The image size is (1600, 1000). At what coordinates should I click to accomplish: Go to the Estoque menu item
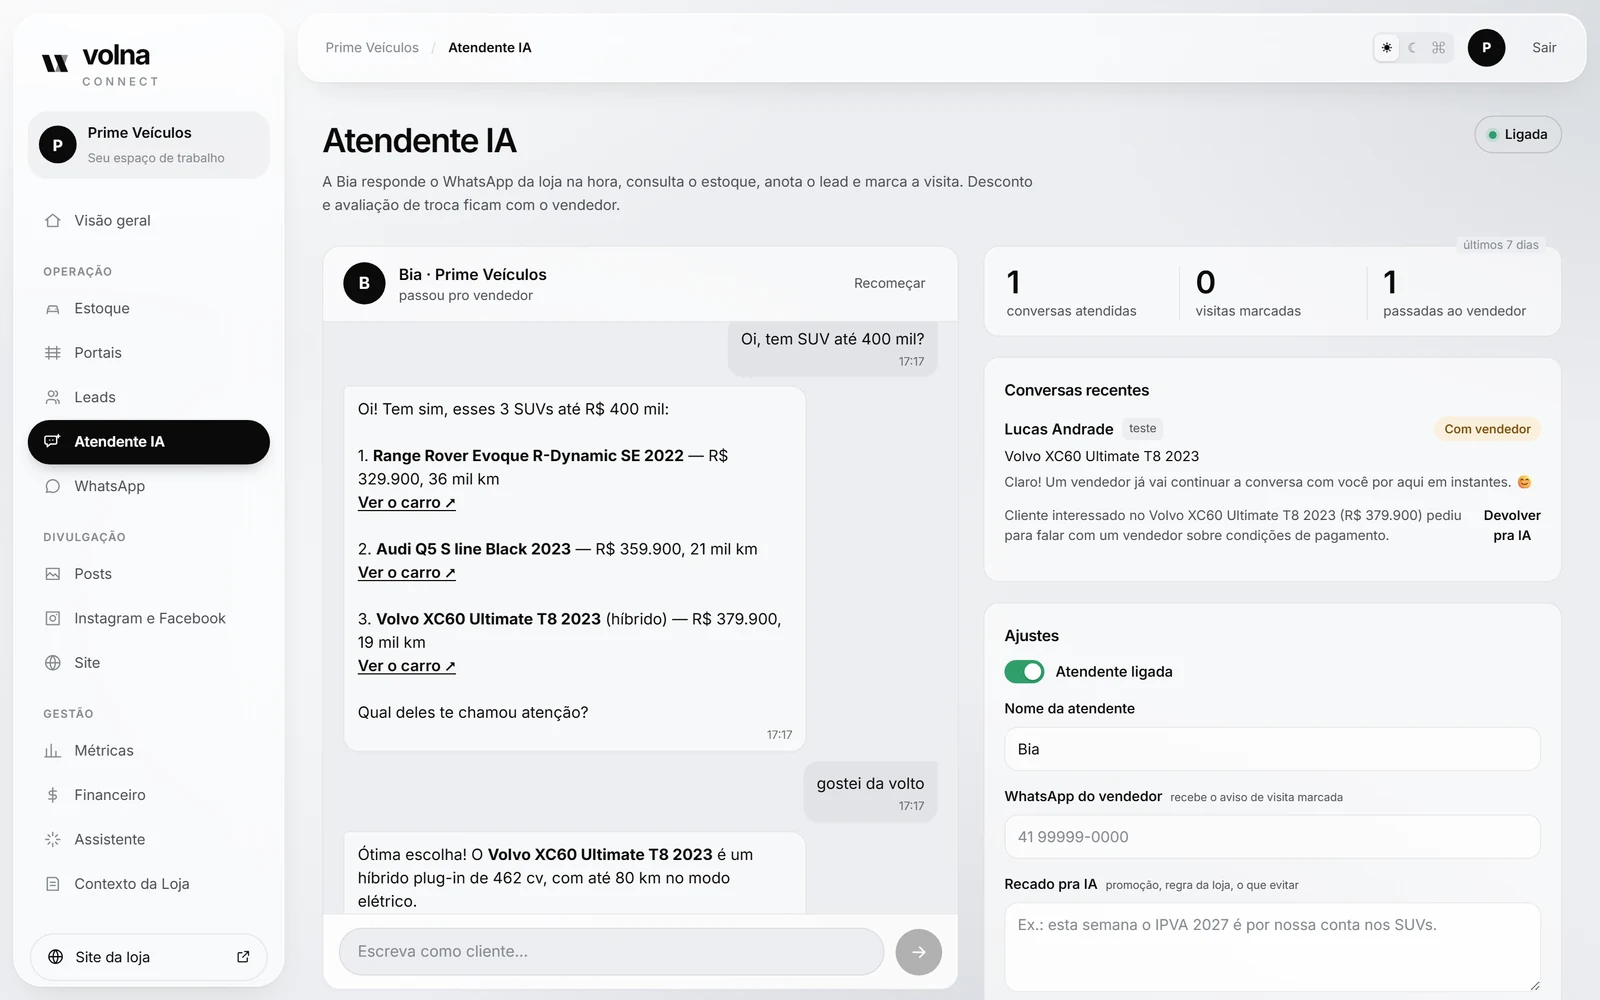(149, 309)
